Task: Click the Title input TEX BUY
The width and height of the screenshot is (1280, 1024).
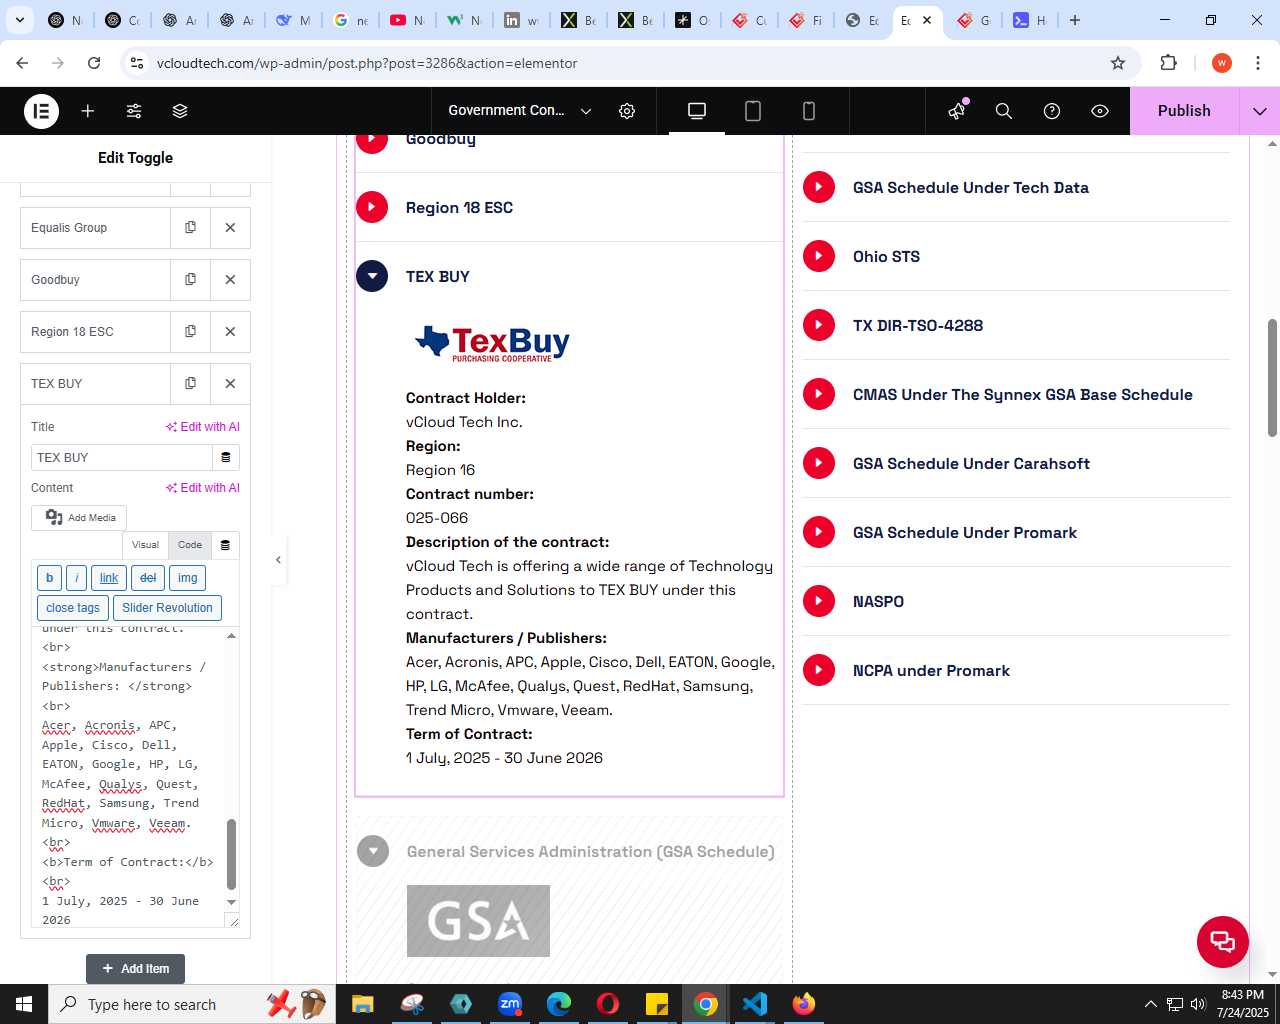Action: [x=121, y=458]
